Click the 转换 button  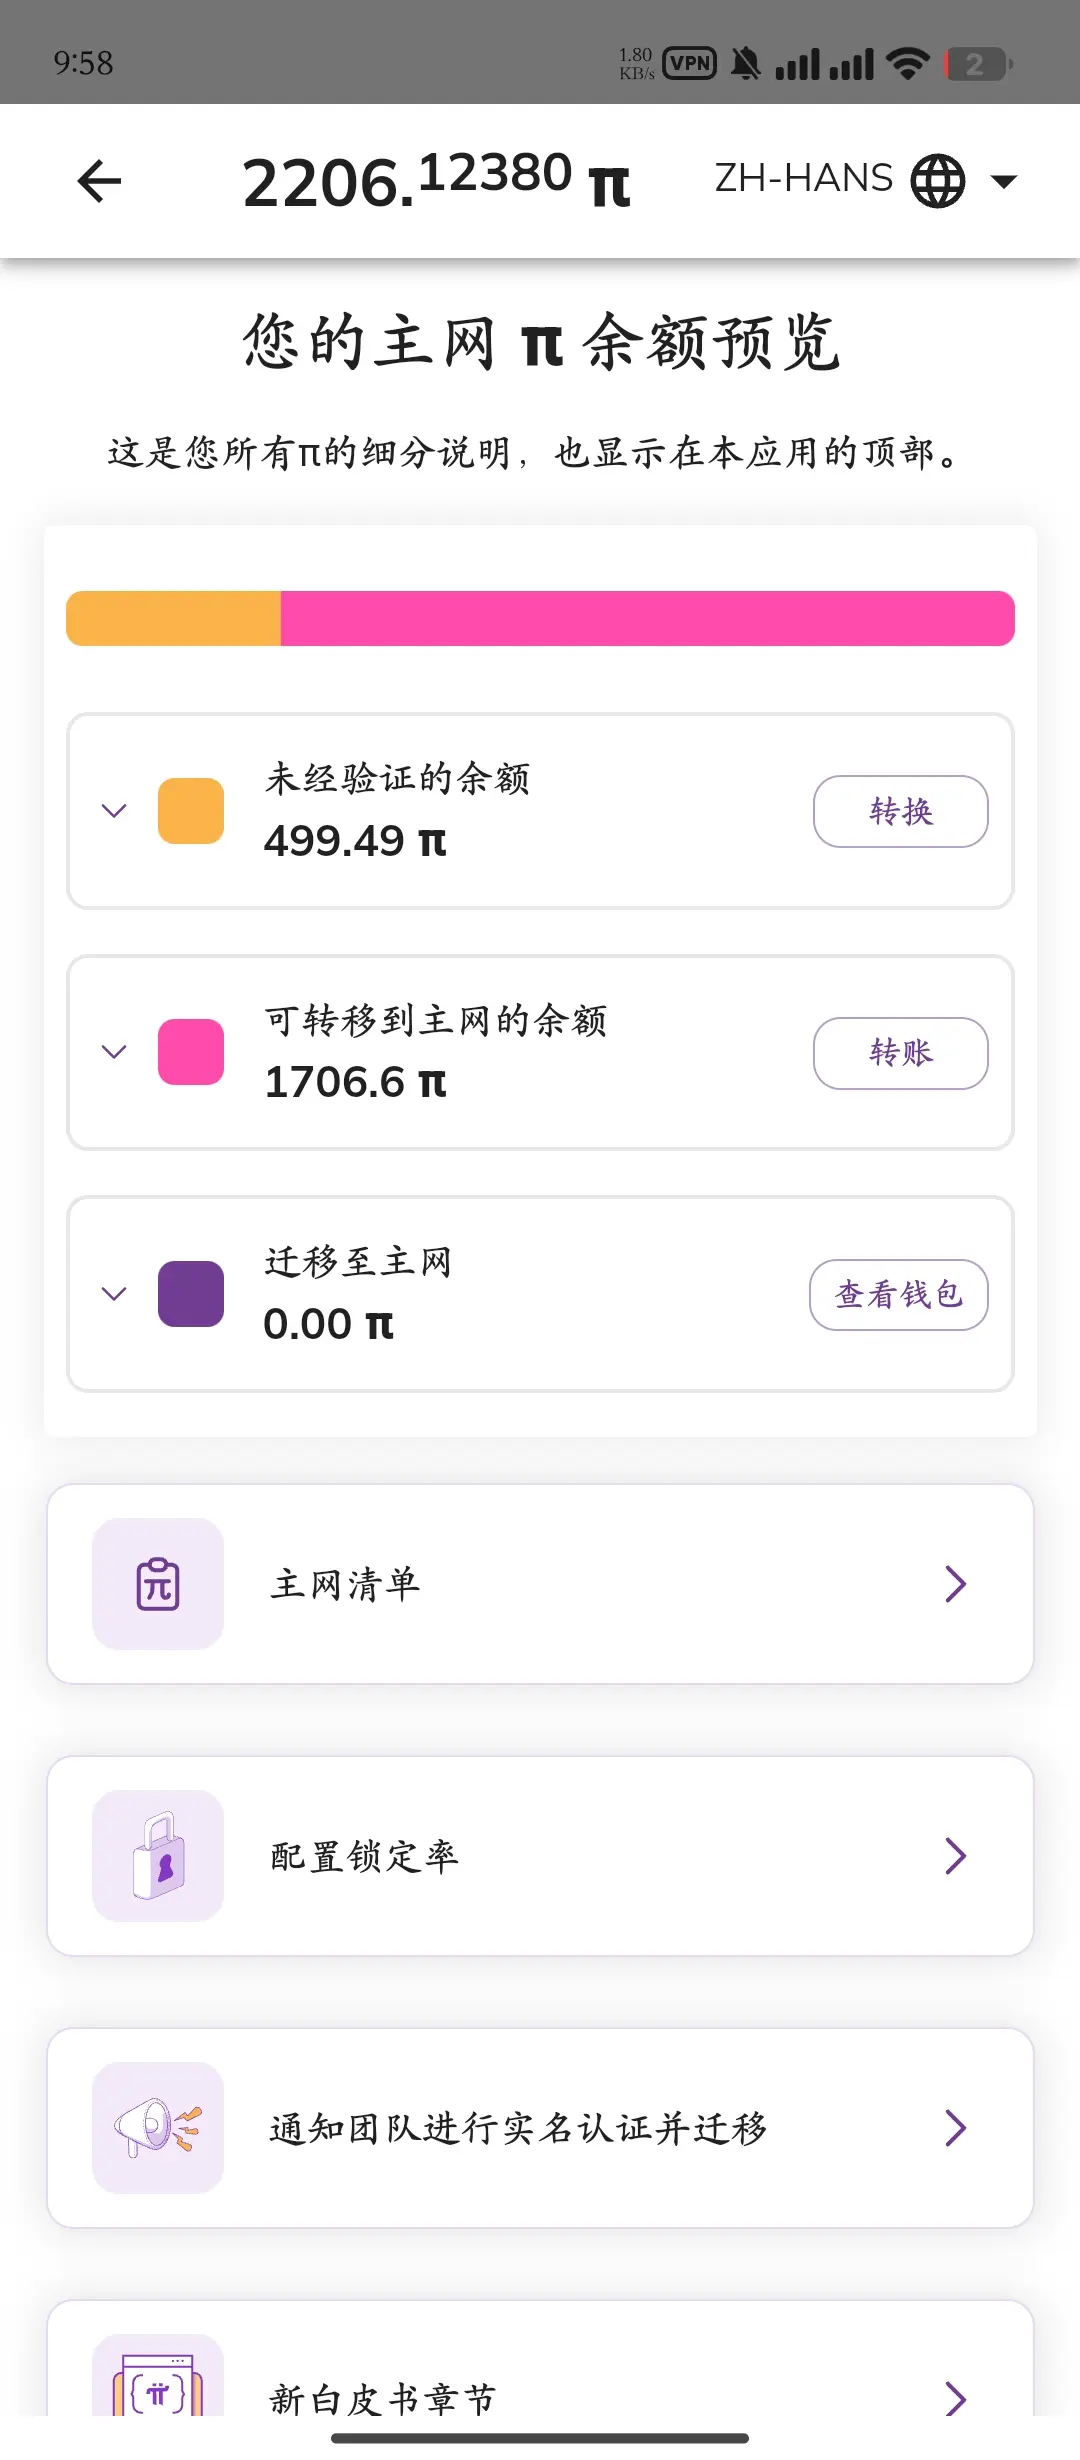901,811
